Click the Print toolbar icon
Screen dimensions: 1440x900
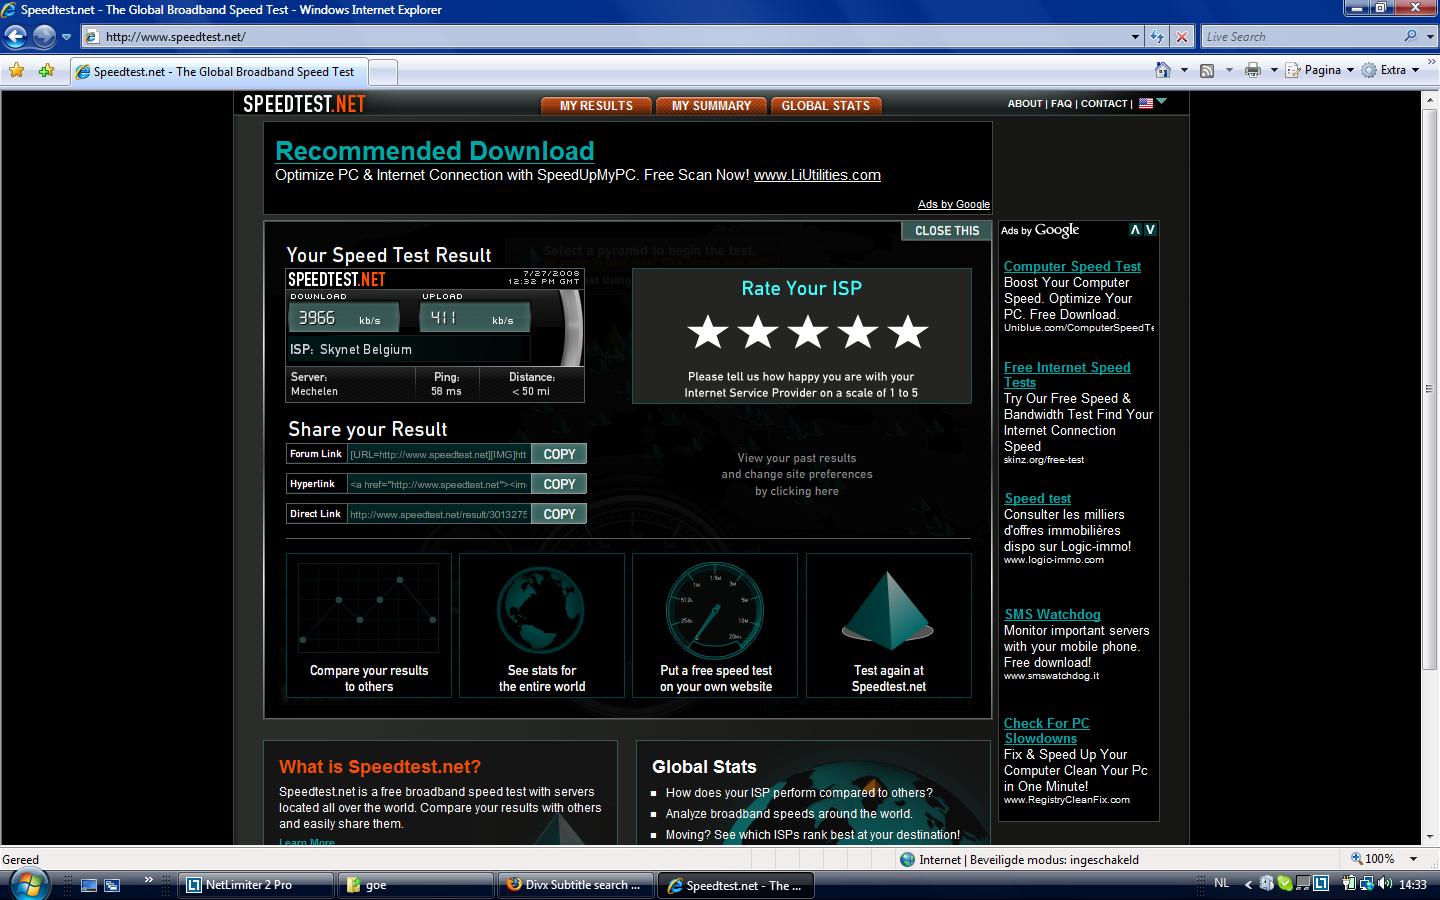pyautogui.click(x=1253, y=70)
